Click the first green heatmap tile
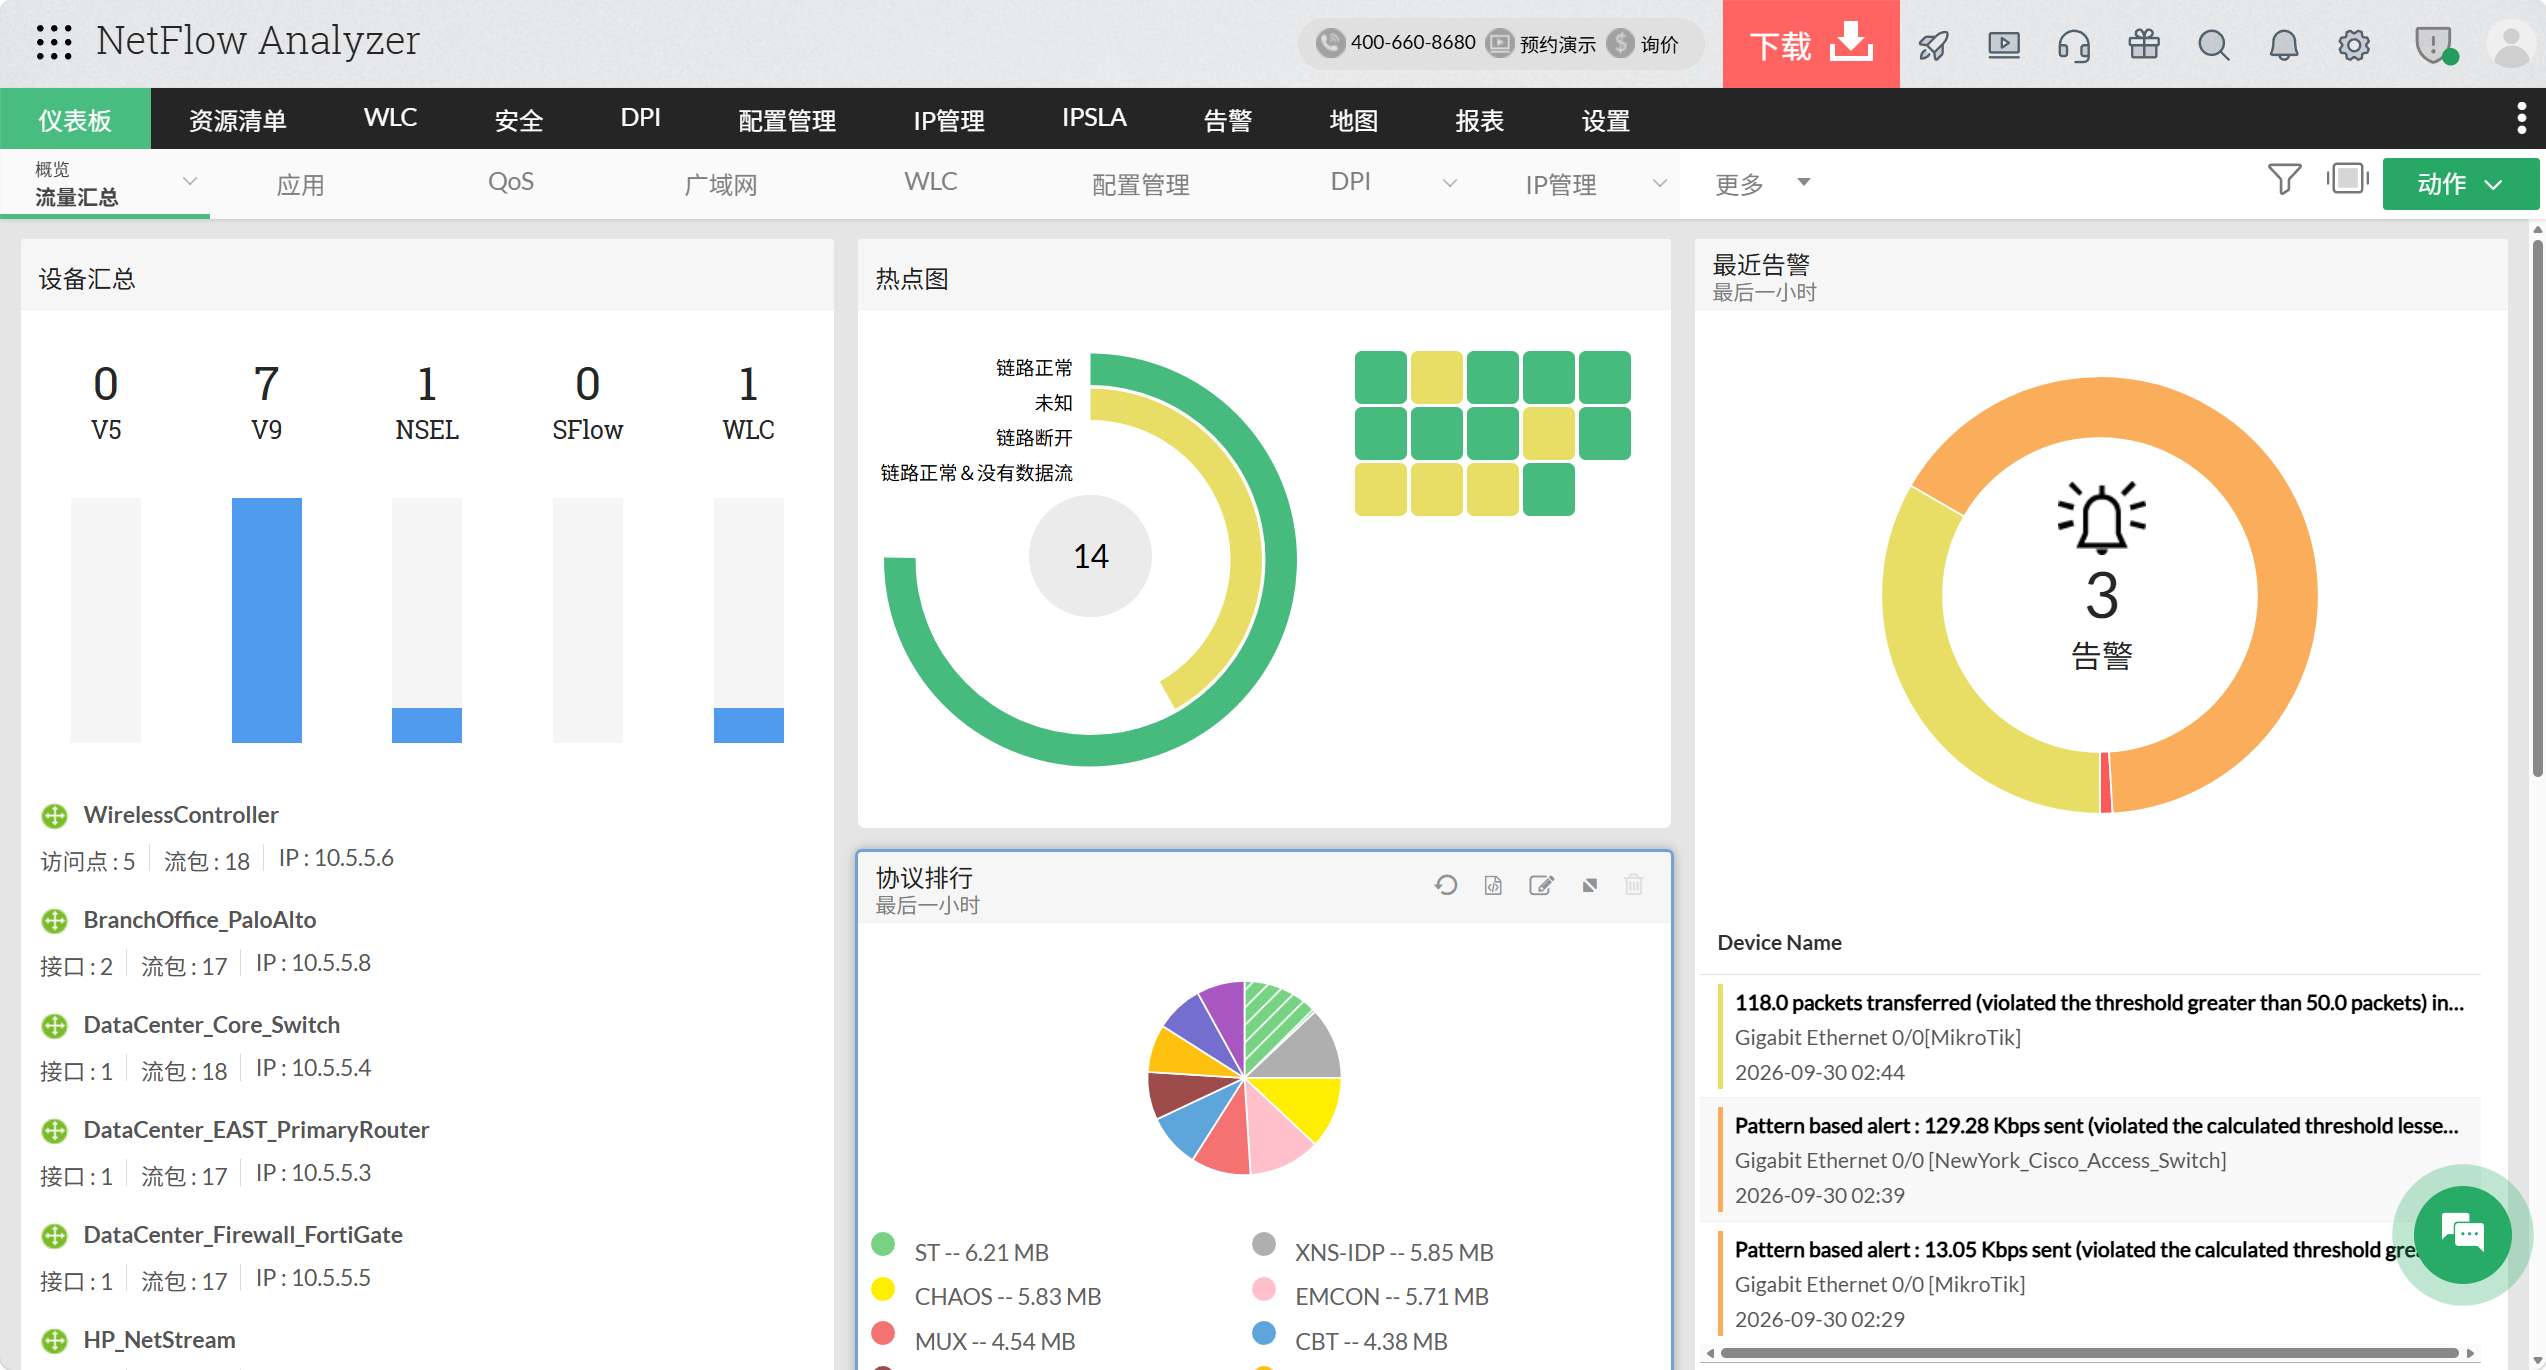Screen dimensions: 2546x1370 tap(1380, 377)
